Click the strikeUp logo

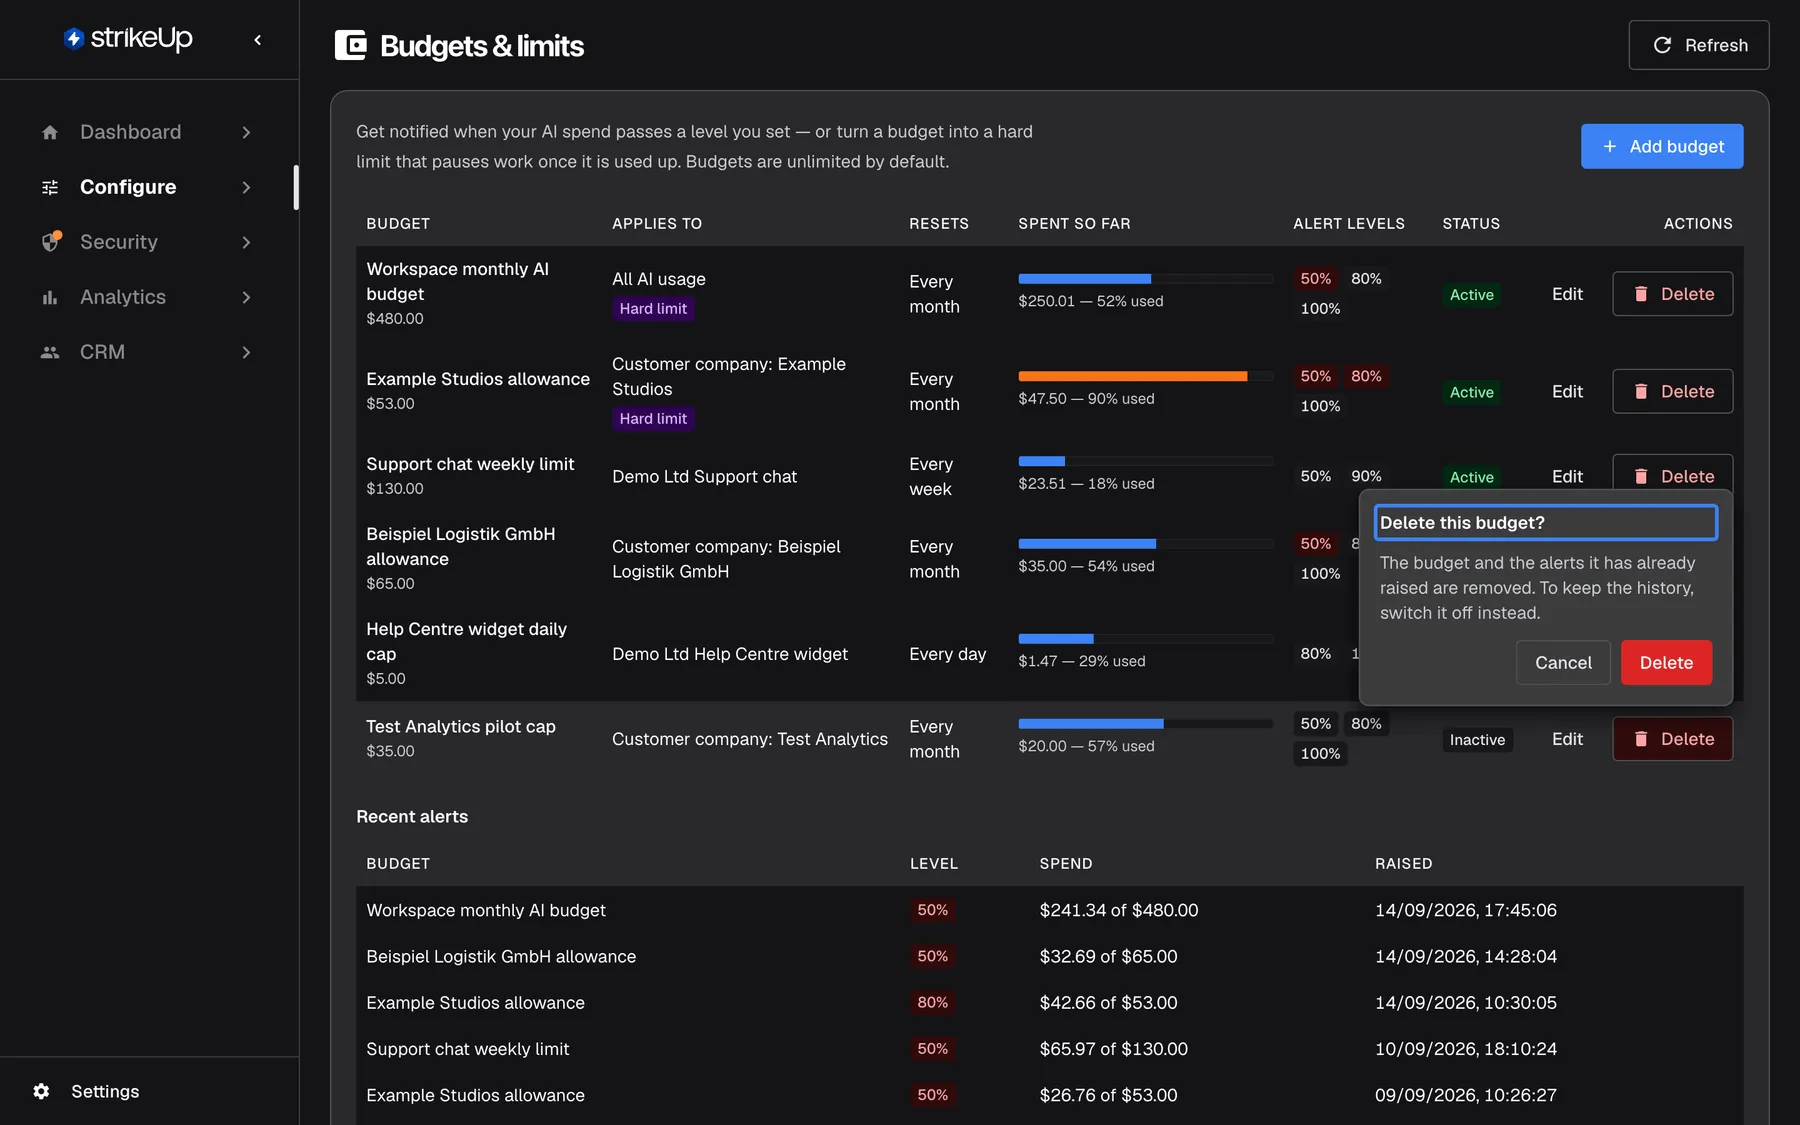pos(128,39)
